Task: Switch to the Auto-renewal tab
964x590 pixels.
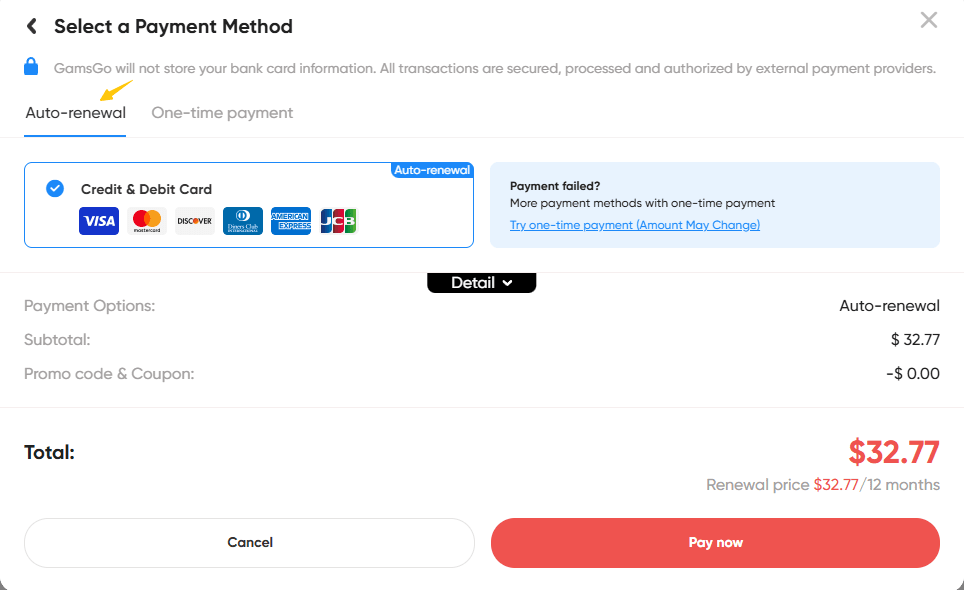Action: [x=75, y=113]
